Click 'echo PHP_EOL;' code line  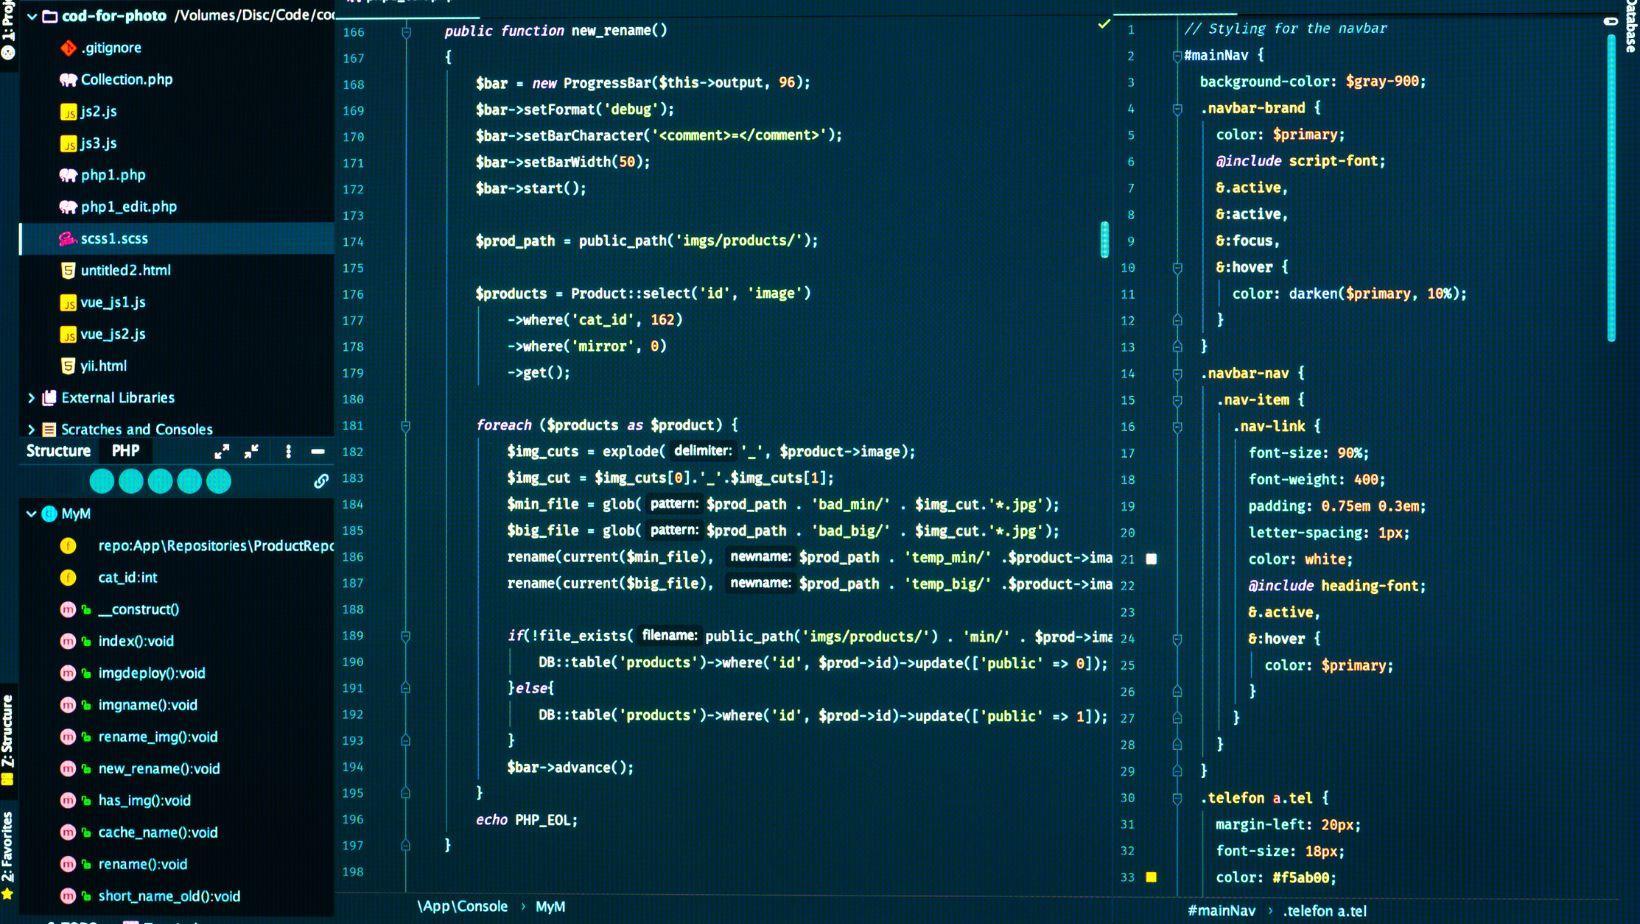(527, 820)
